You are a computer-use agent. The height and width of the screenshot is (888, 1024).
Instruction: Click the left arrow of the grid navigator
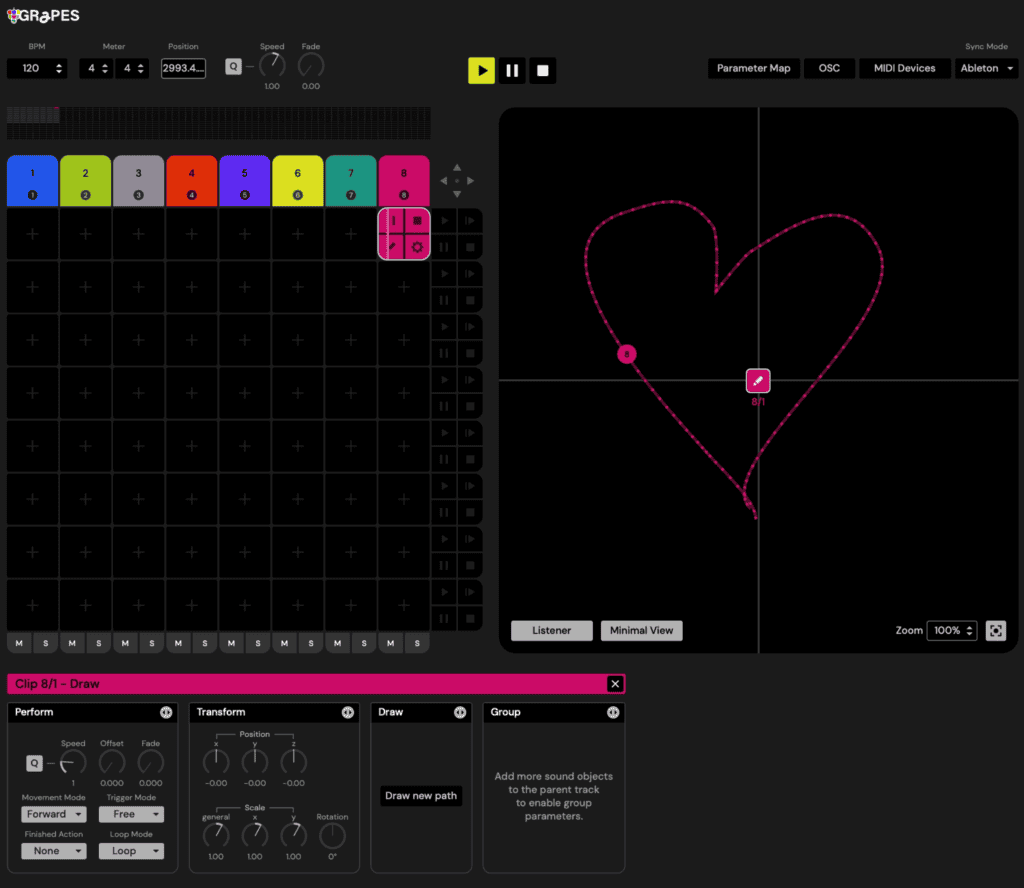[x=444, y=181]
